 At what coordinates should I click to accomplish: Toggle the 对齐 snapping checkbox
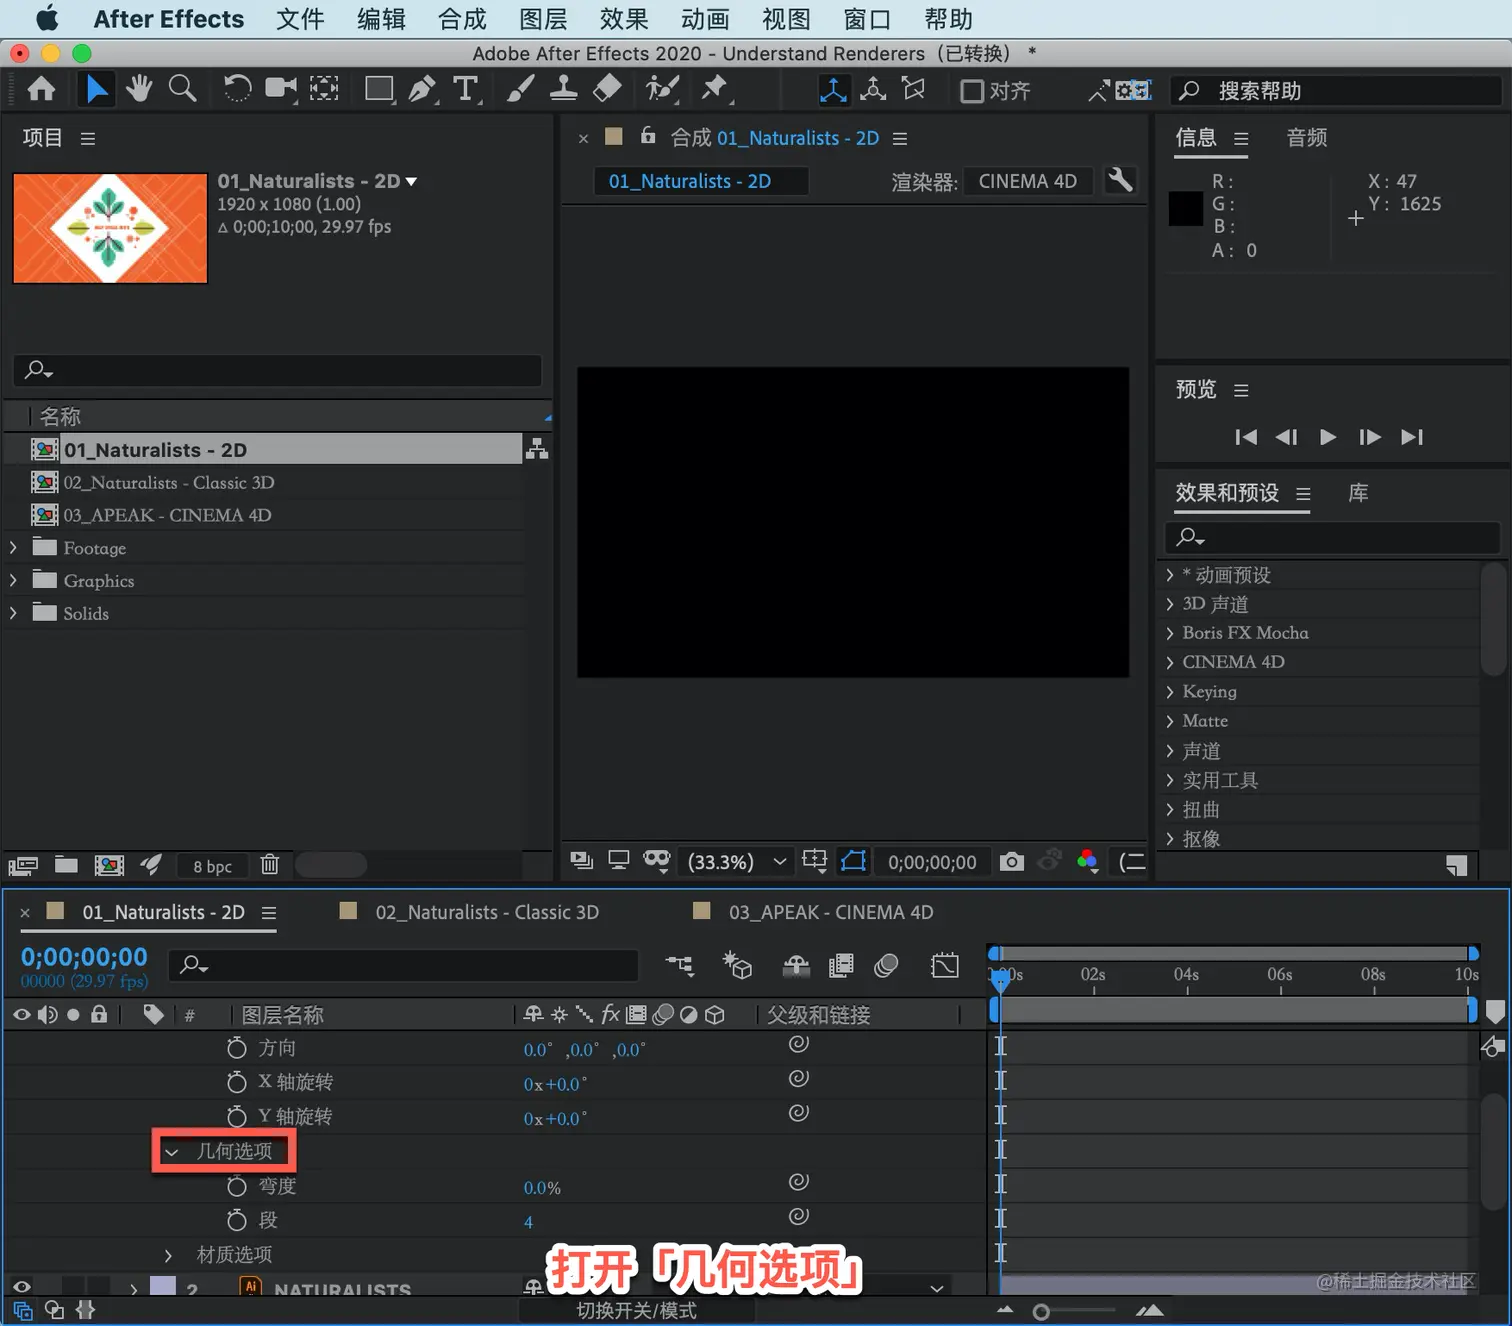click(971, 91)
